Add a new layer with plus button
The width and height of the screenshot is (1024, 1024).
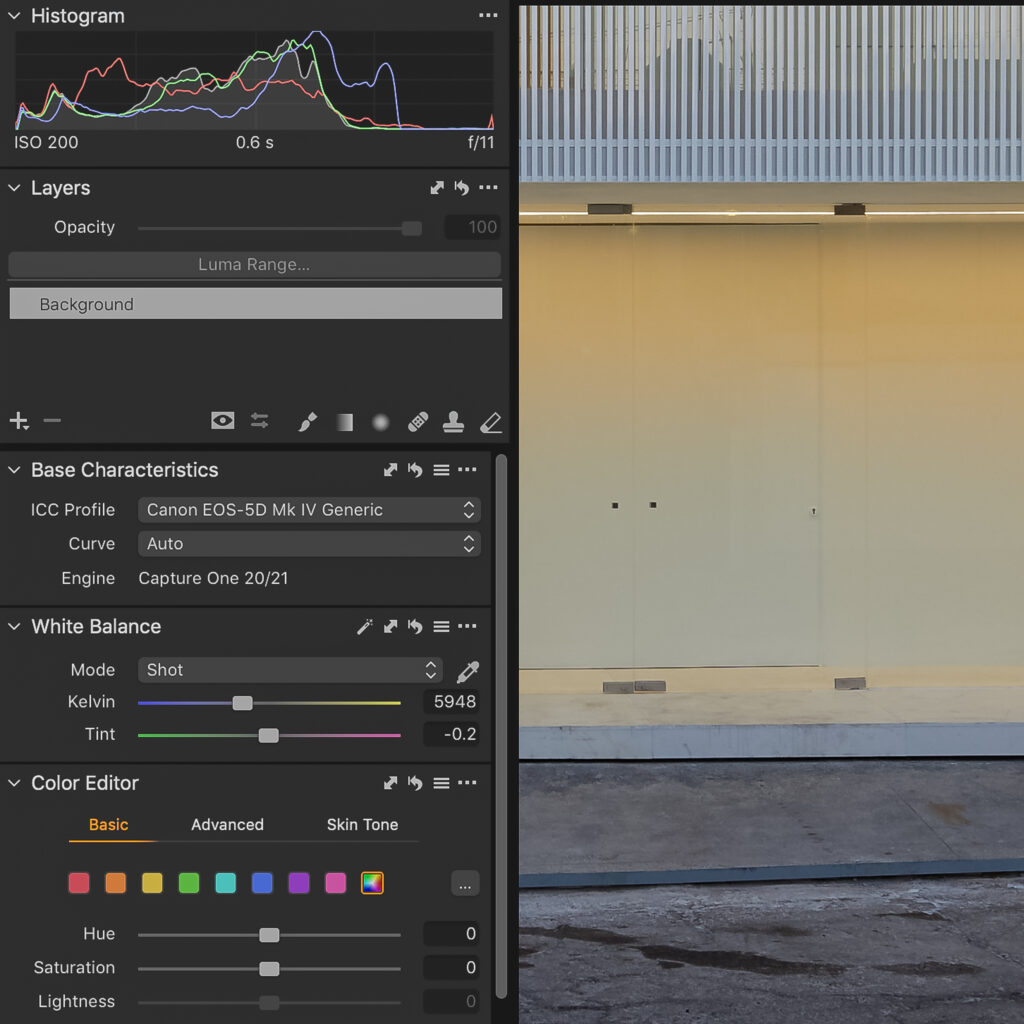tap(18, 421)
